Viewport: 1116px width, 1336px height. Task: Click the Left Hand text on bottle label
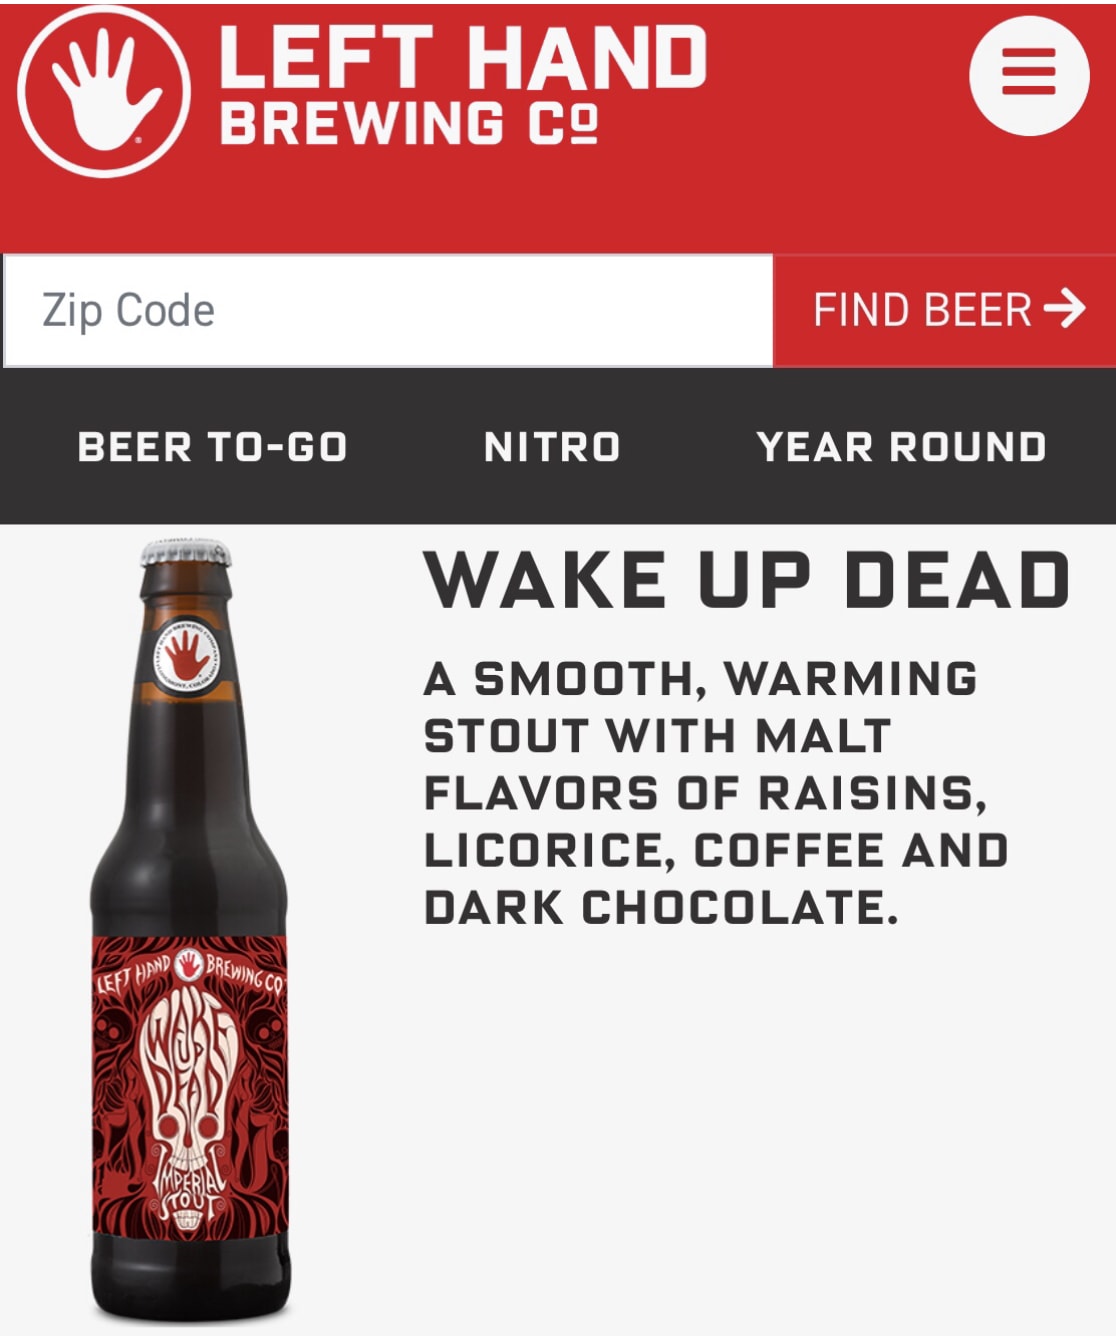(133, 974)
